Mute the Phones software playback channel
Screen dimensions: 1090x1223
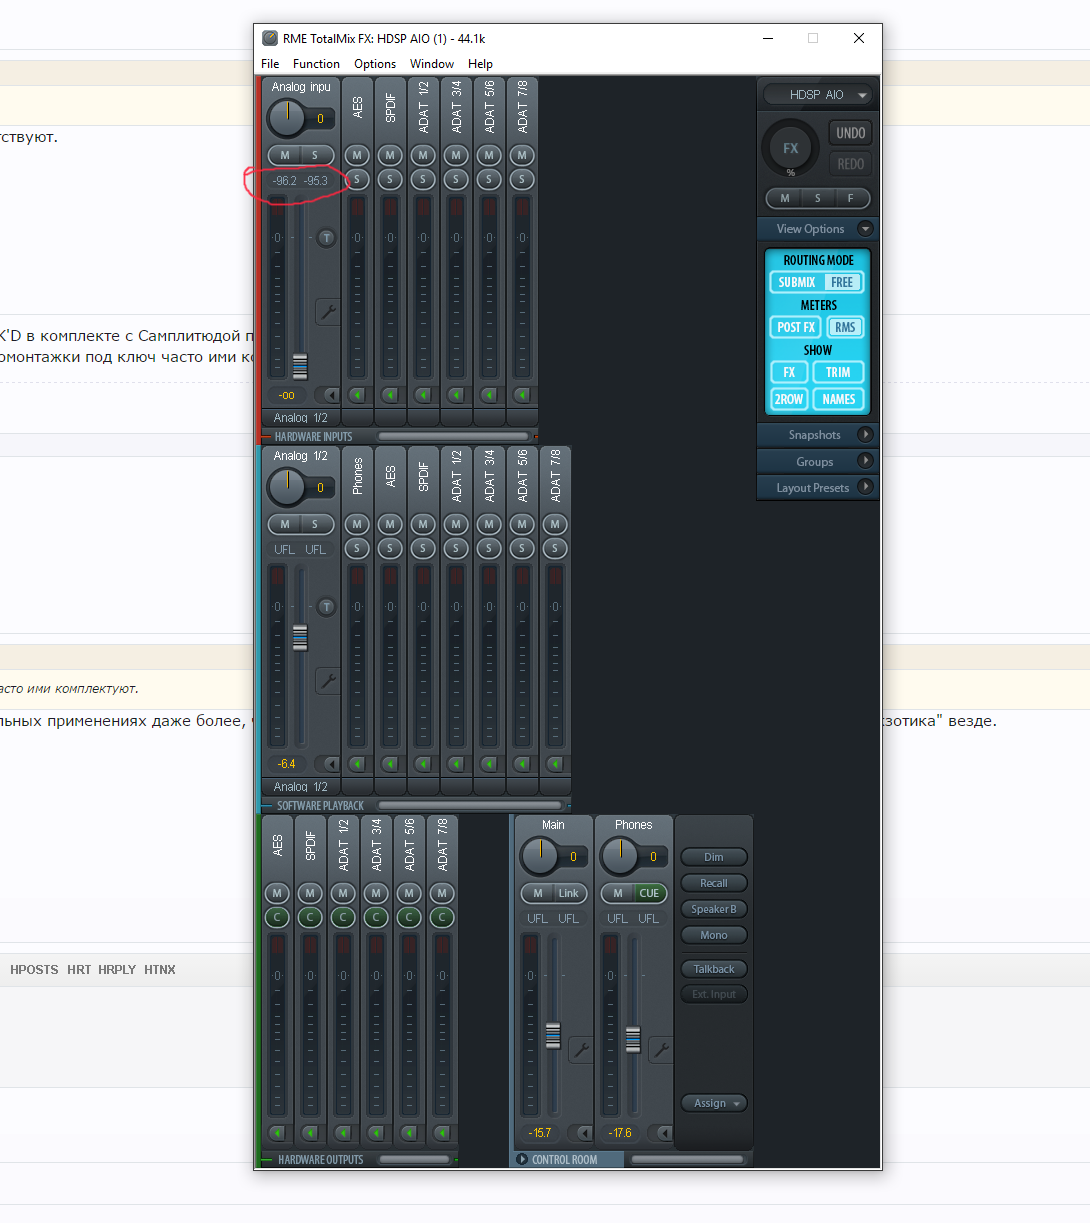coord(357,524)
